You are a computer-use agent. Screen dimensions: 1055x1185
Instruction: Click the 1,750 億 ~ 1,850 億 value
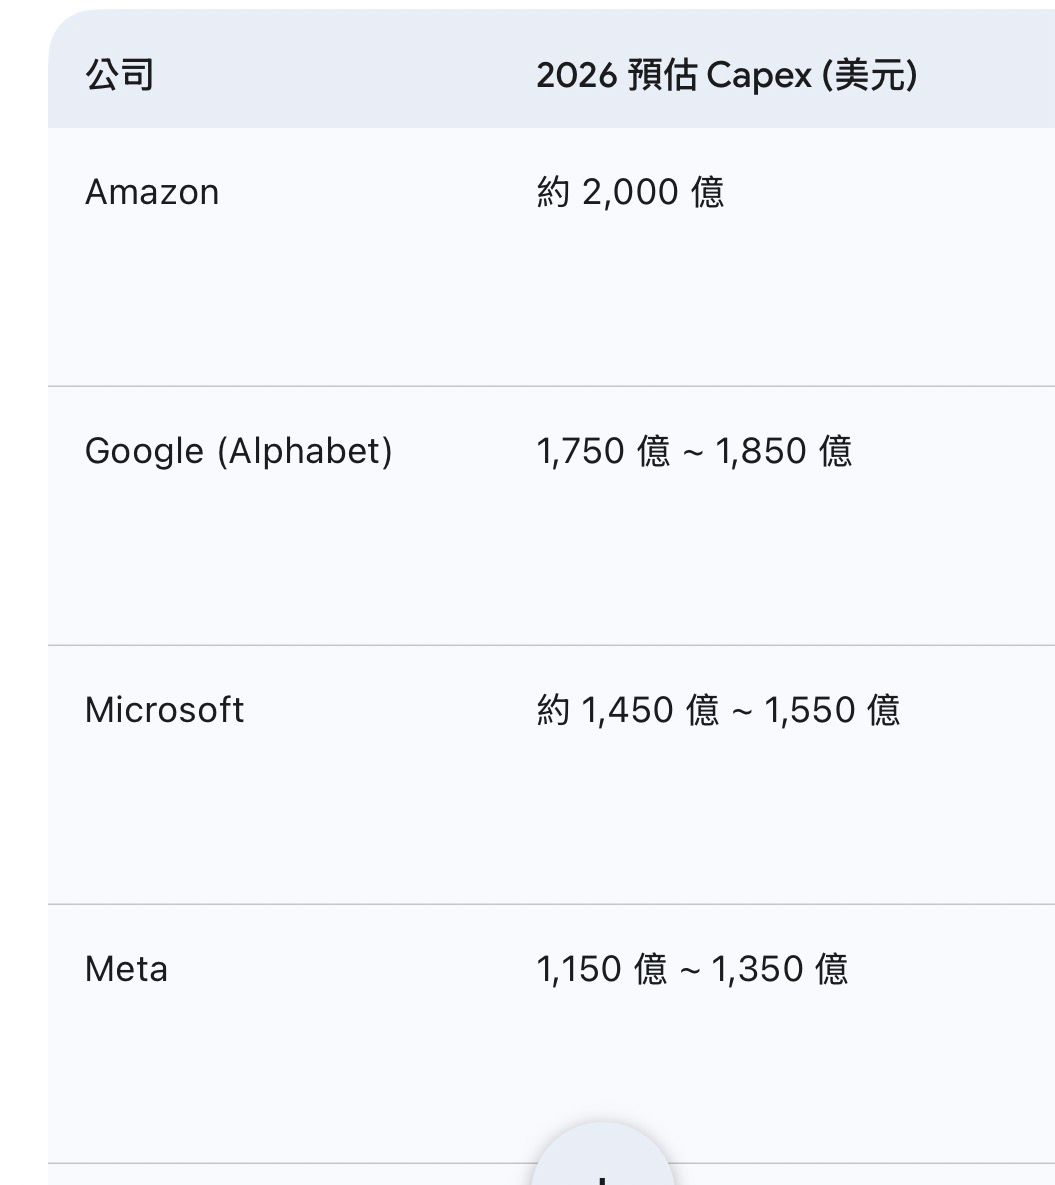point(694,451)
